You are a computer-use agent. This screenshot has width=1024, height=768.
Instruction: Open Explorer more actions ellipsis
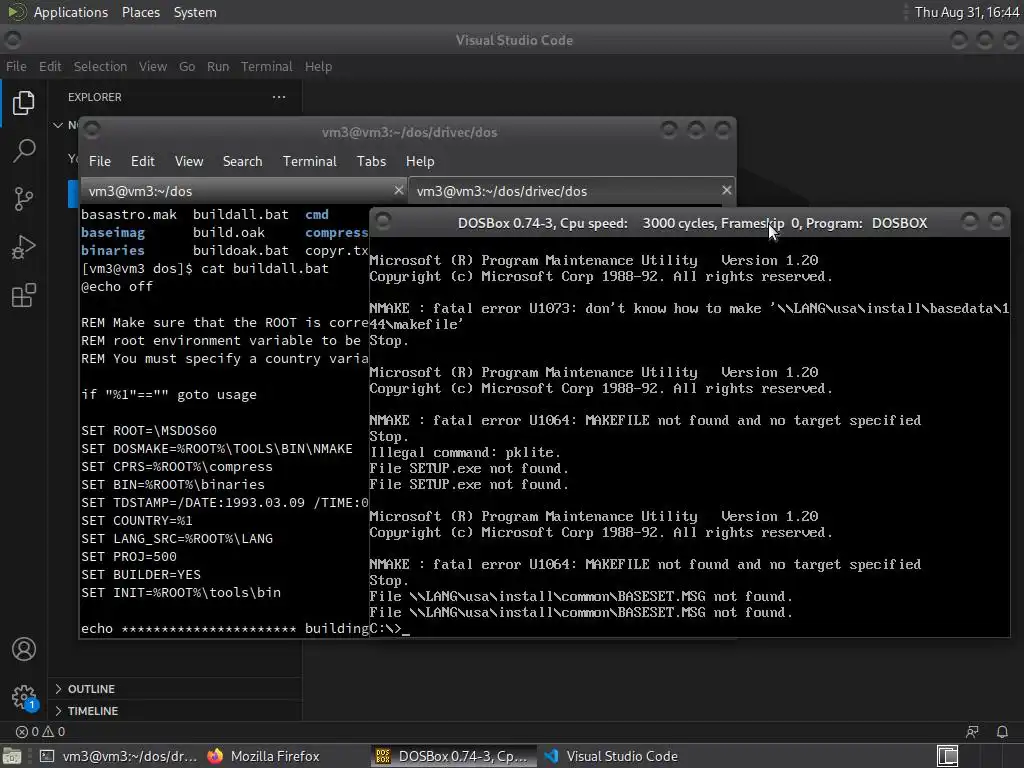click(279, 97)
